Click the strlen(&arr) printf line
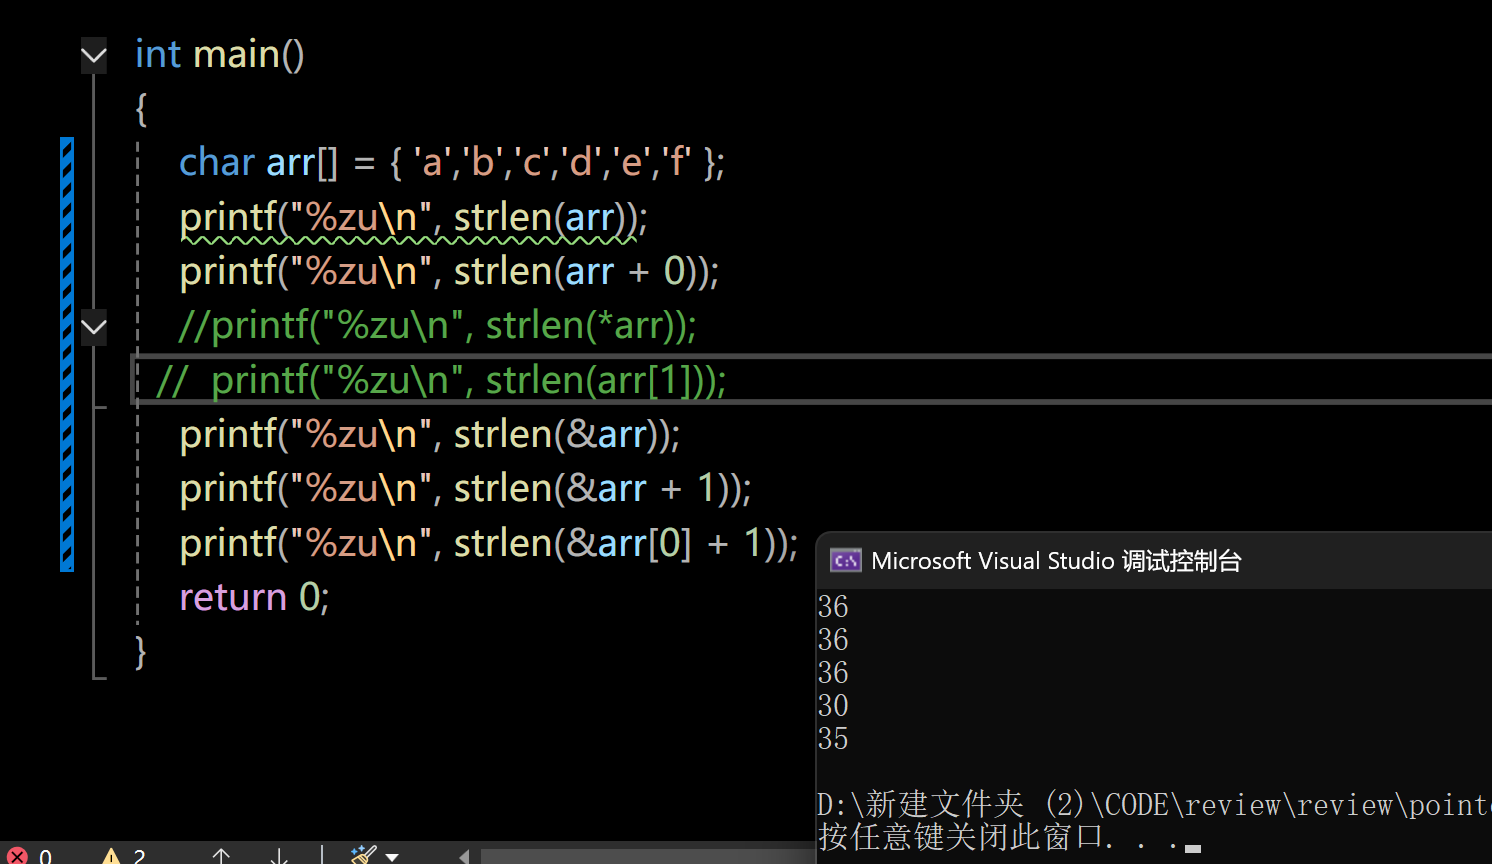Image resolution: width=1492 pixels, height=864 pixels. point(430,434)
